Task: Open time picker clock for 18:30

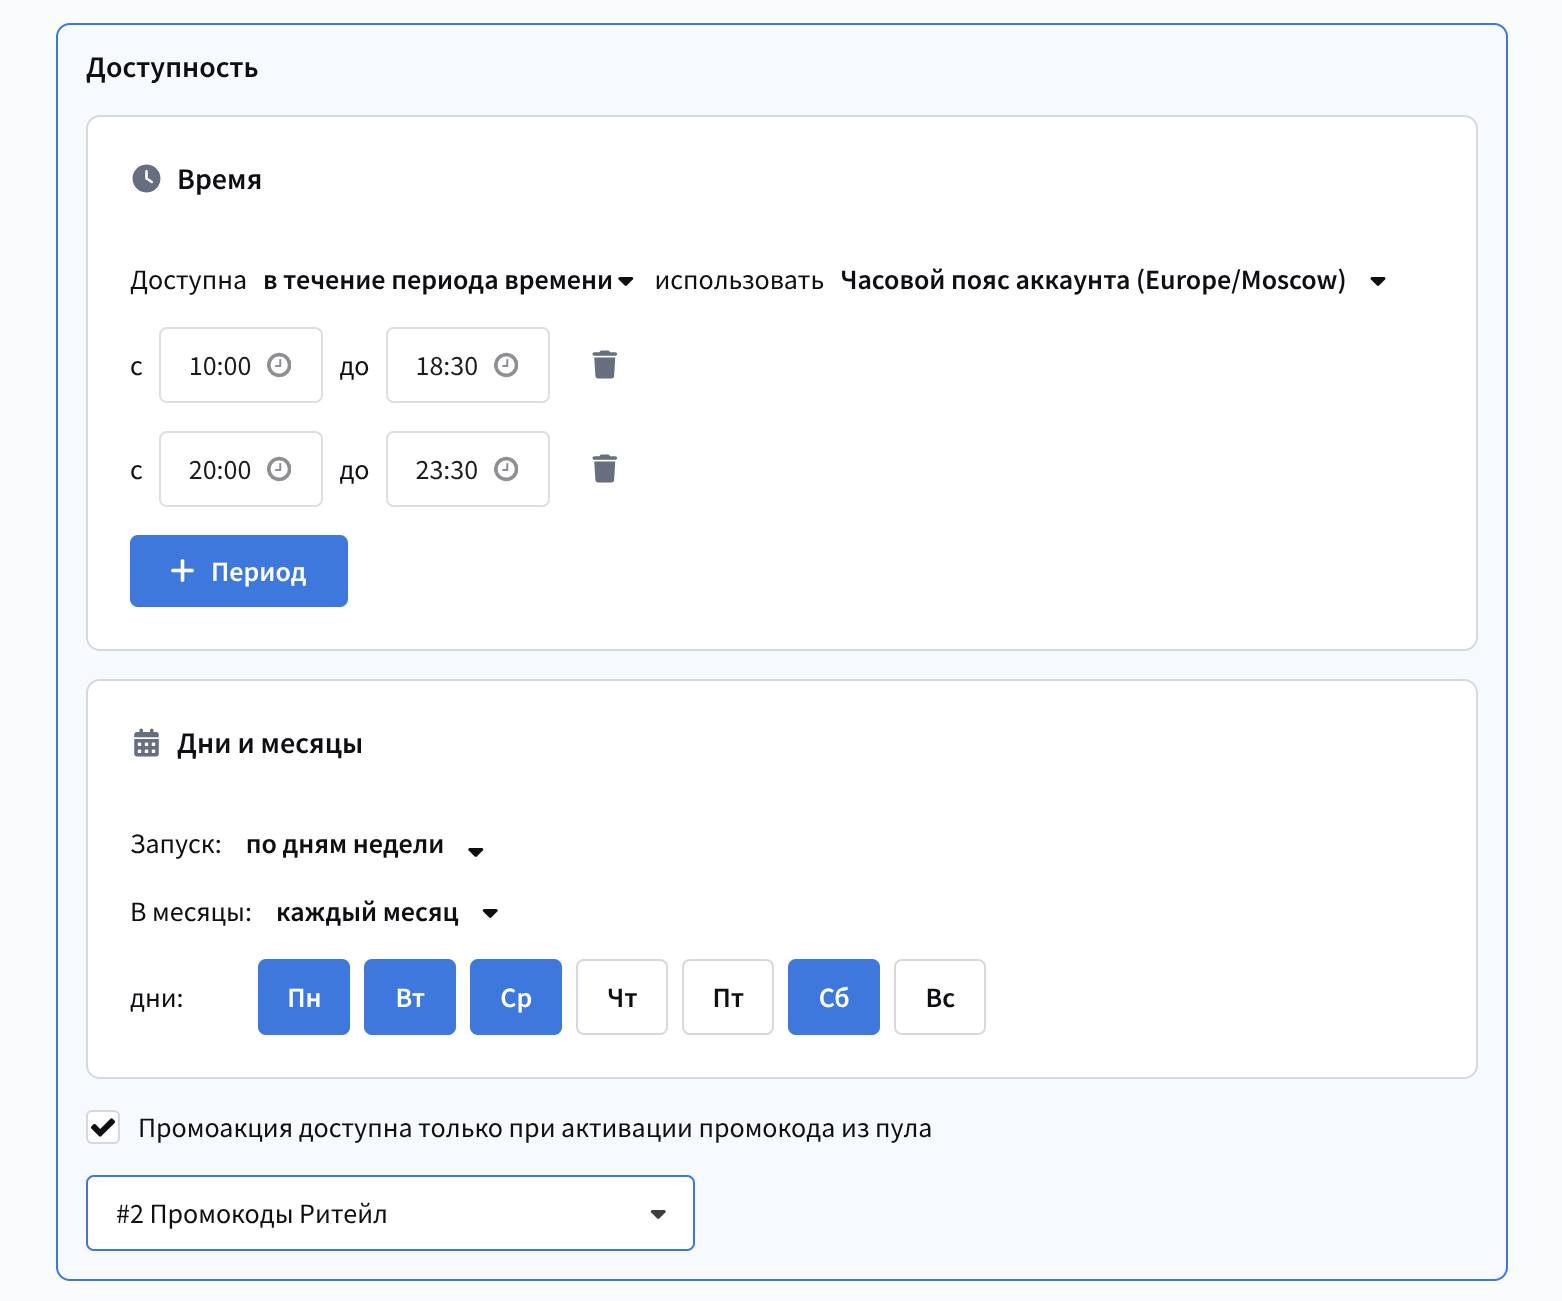Action: click(506, 365)
